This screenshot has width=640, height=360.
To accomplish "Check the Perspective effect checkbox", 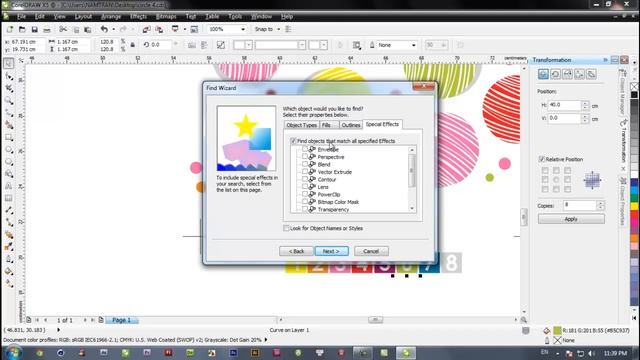I will [305, 157].
